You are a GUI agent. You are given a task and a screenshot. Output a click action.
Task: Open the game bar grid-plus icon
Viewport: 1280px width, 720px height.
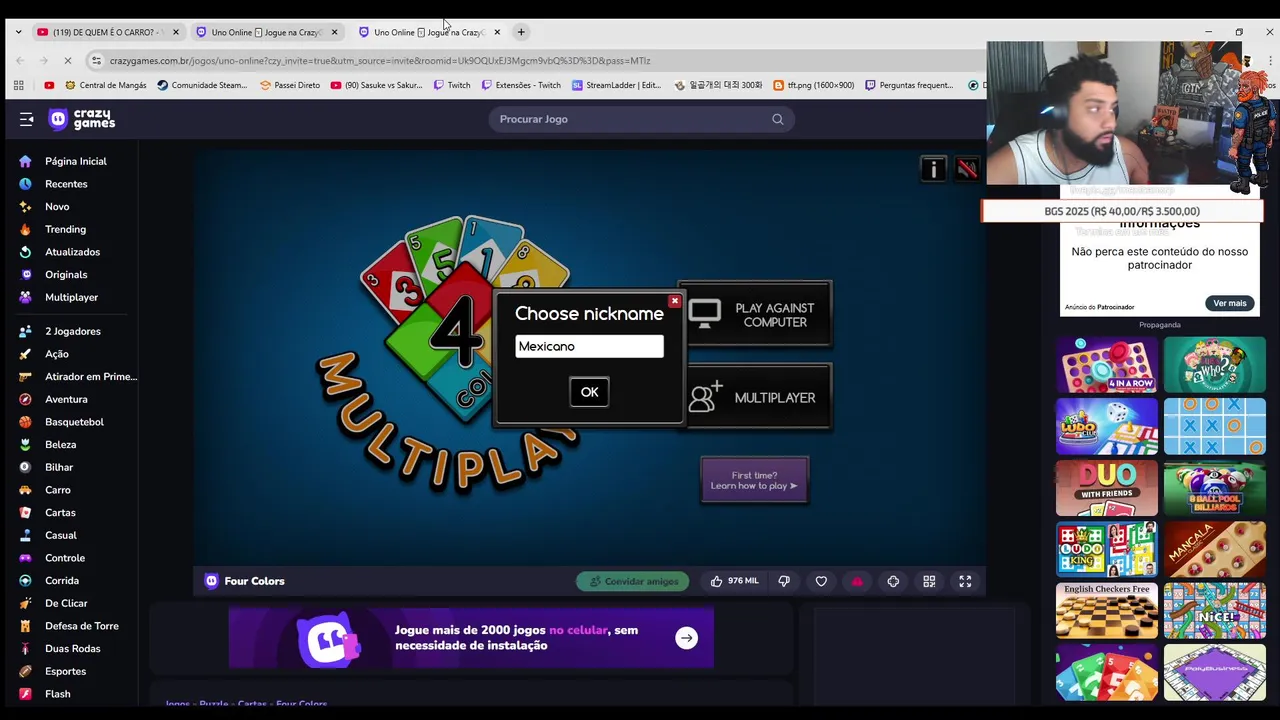pyautogui.click(x=929, y=581)
